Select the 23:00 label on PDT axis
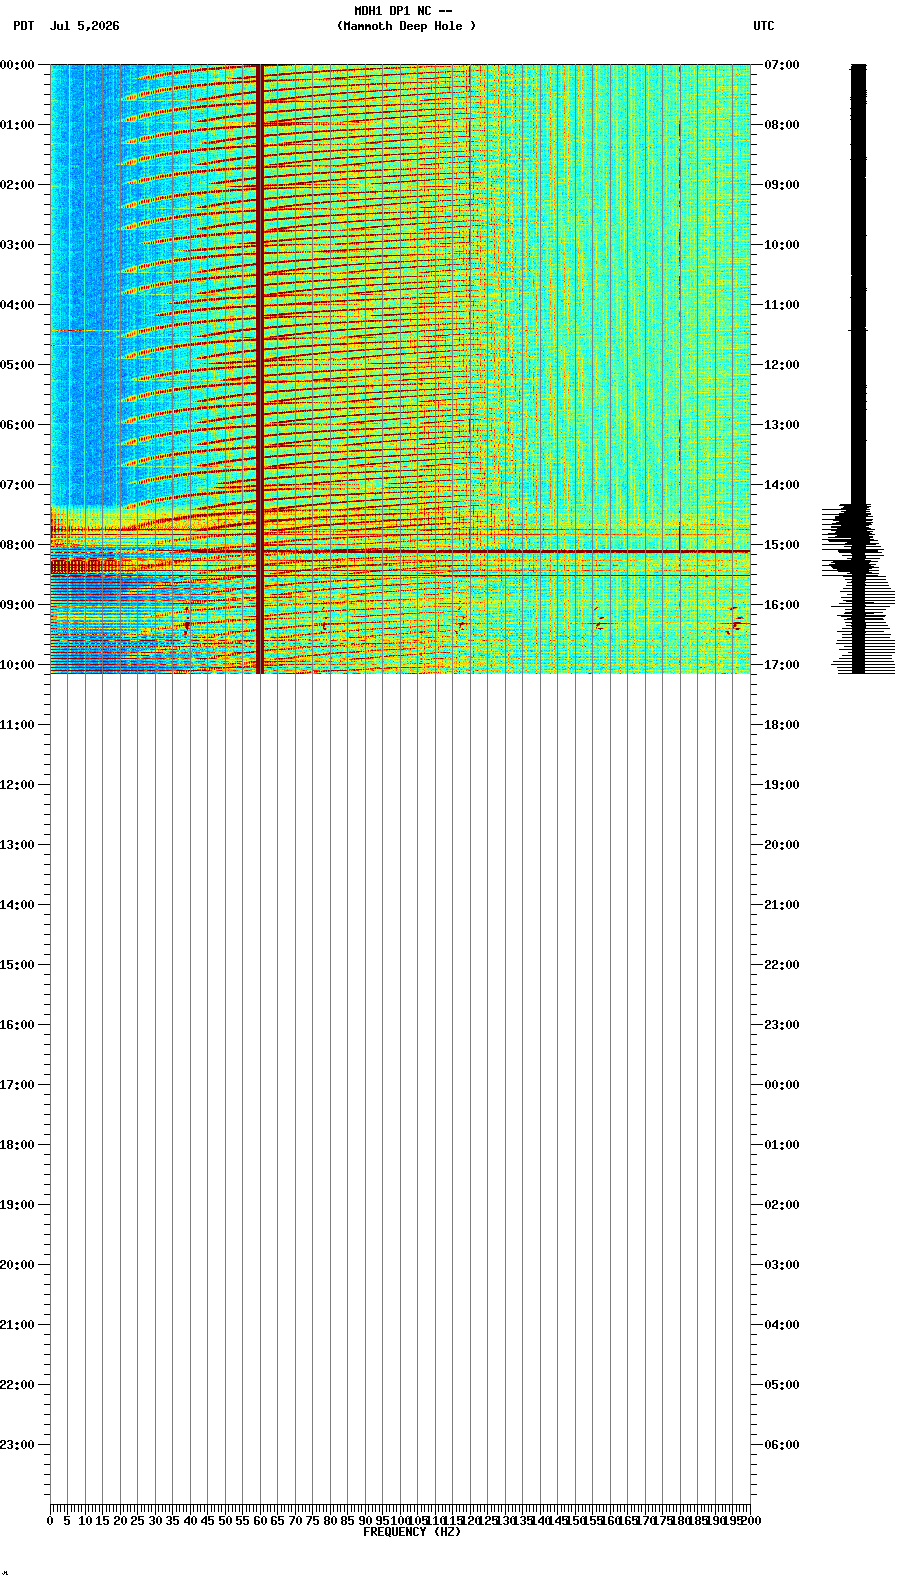The width and height of the screenshot is (902, 1584). pyautogui.click(x=17, y=1444)
